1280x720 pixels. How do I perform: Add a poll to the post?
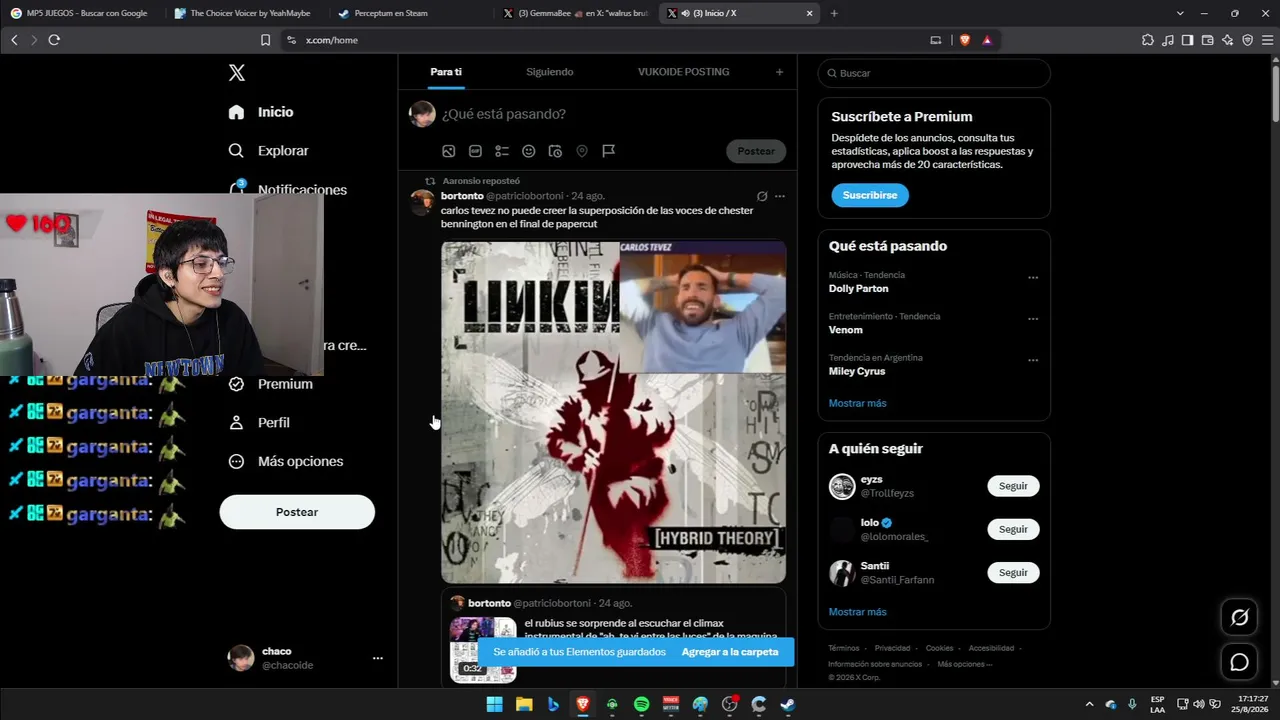tap(502, 151)
